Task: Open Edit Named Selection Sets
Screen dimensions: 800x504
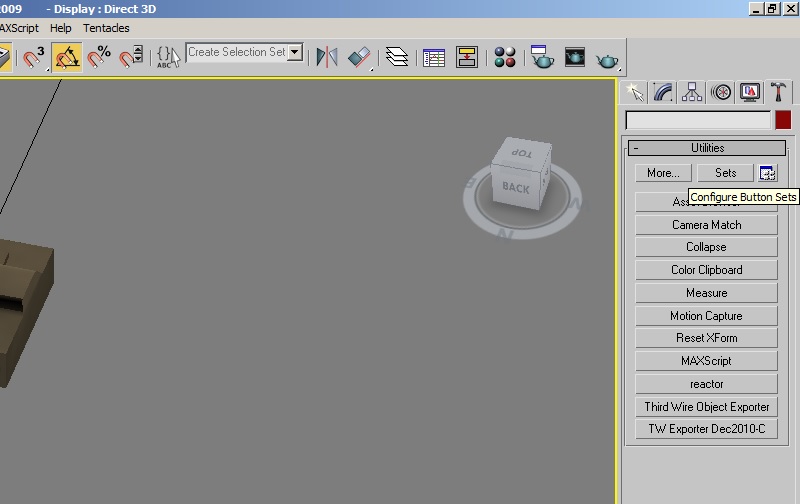Action: (168, 57)
